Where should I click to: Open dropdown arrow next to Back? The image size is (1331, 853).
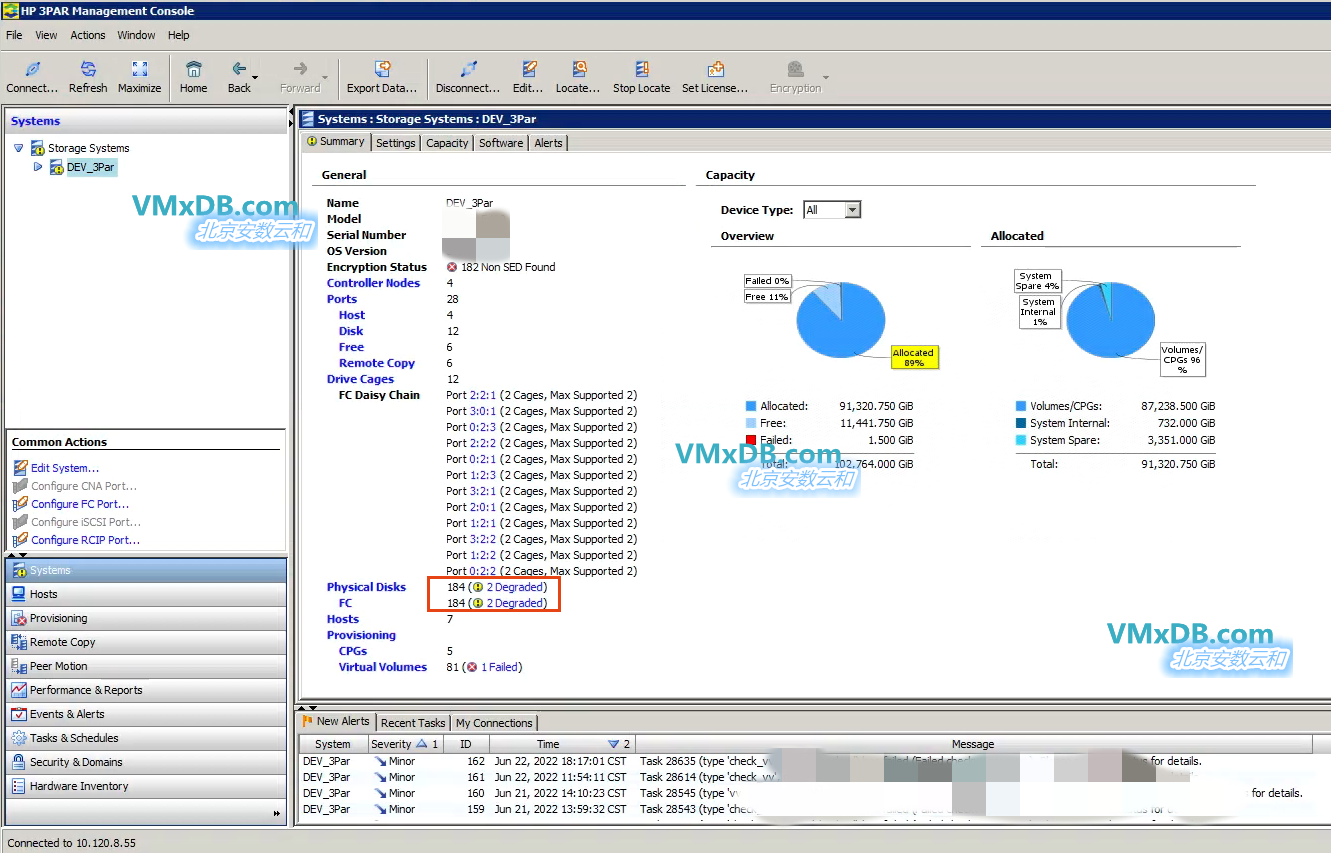255,78
